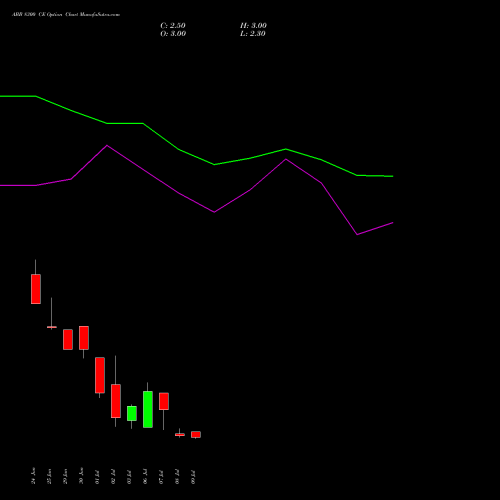The width and height of the screenshot is (500, 500).
Task: Click the chart title text at top left
Action: click(66, 15)
